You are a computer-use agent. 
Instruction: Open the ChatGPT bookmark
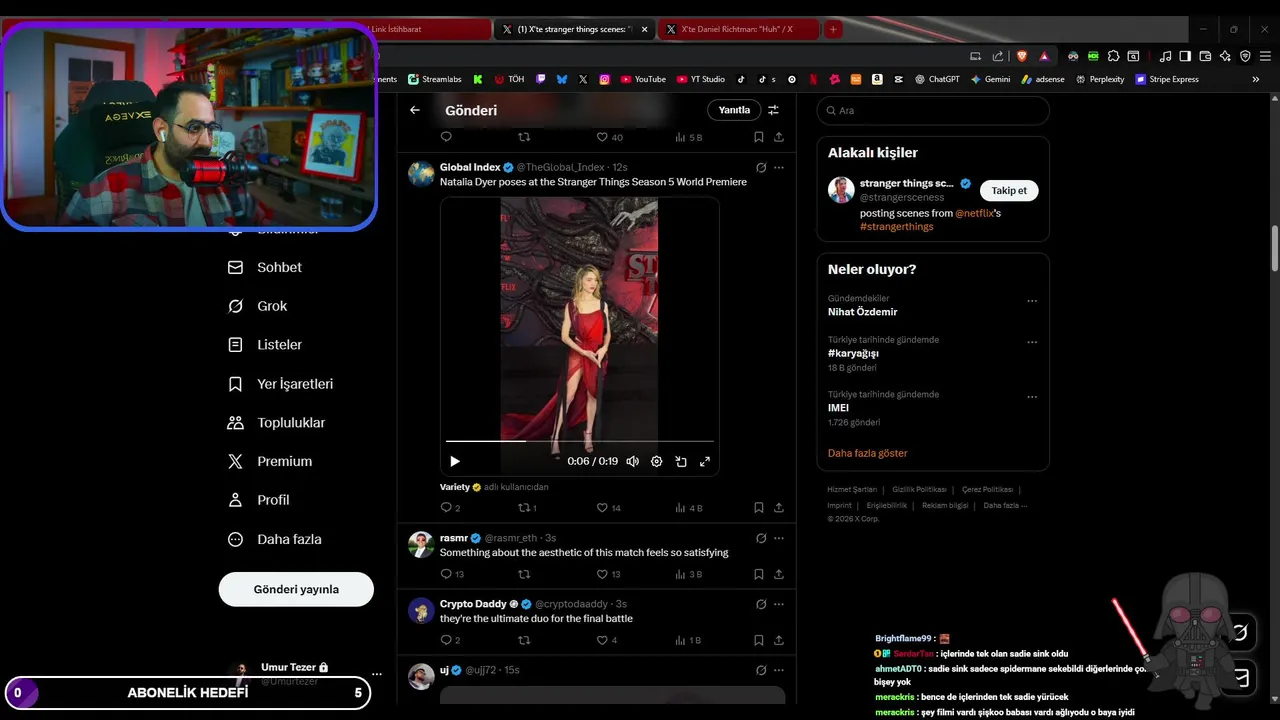936,79
